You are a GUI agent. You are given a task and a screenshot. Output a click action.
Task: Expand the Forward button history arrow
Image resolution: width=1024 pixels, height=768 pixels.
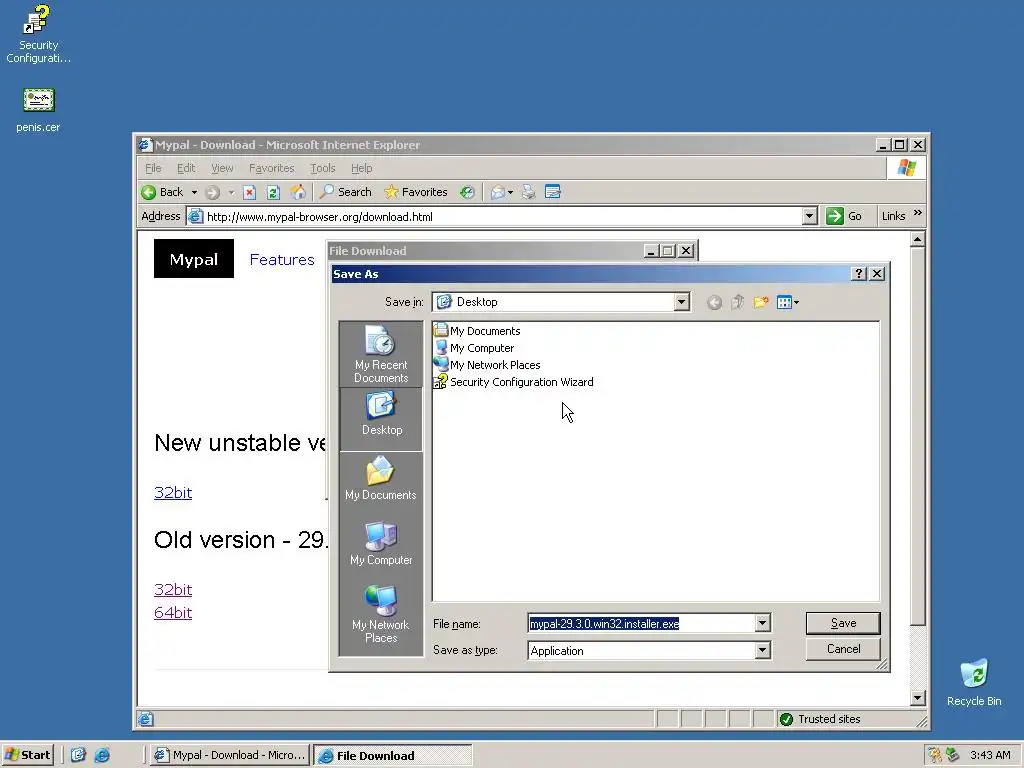click(231, 192)
